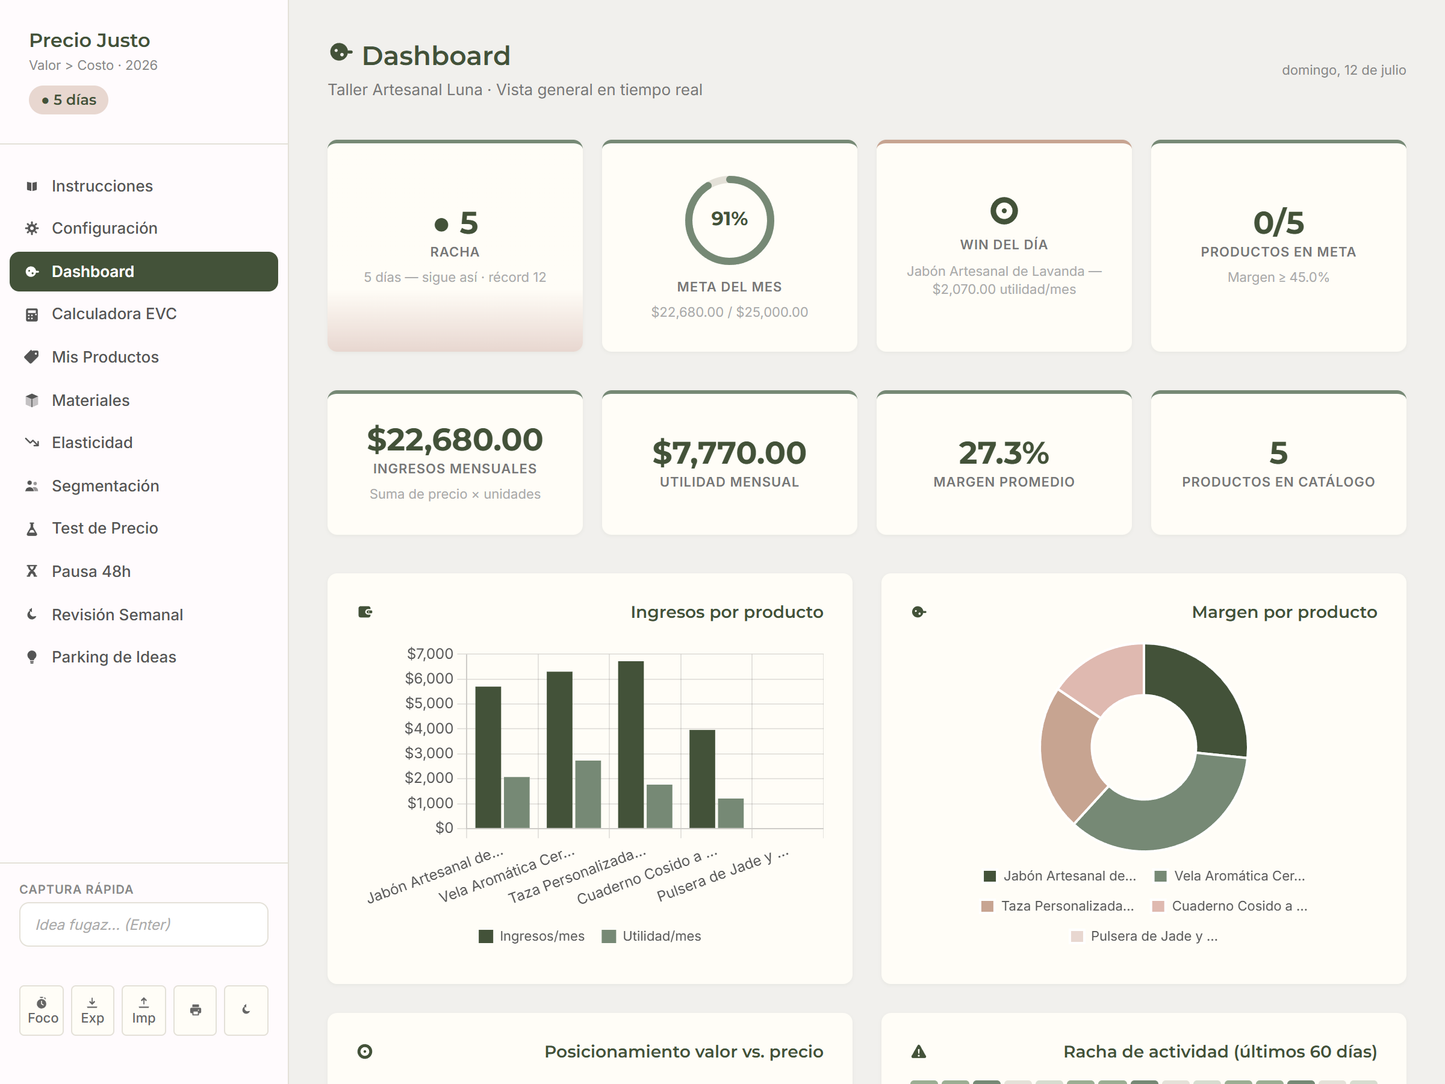Open Revisión Semanal

pos(144,615)
